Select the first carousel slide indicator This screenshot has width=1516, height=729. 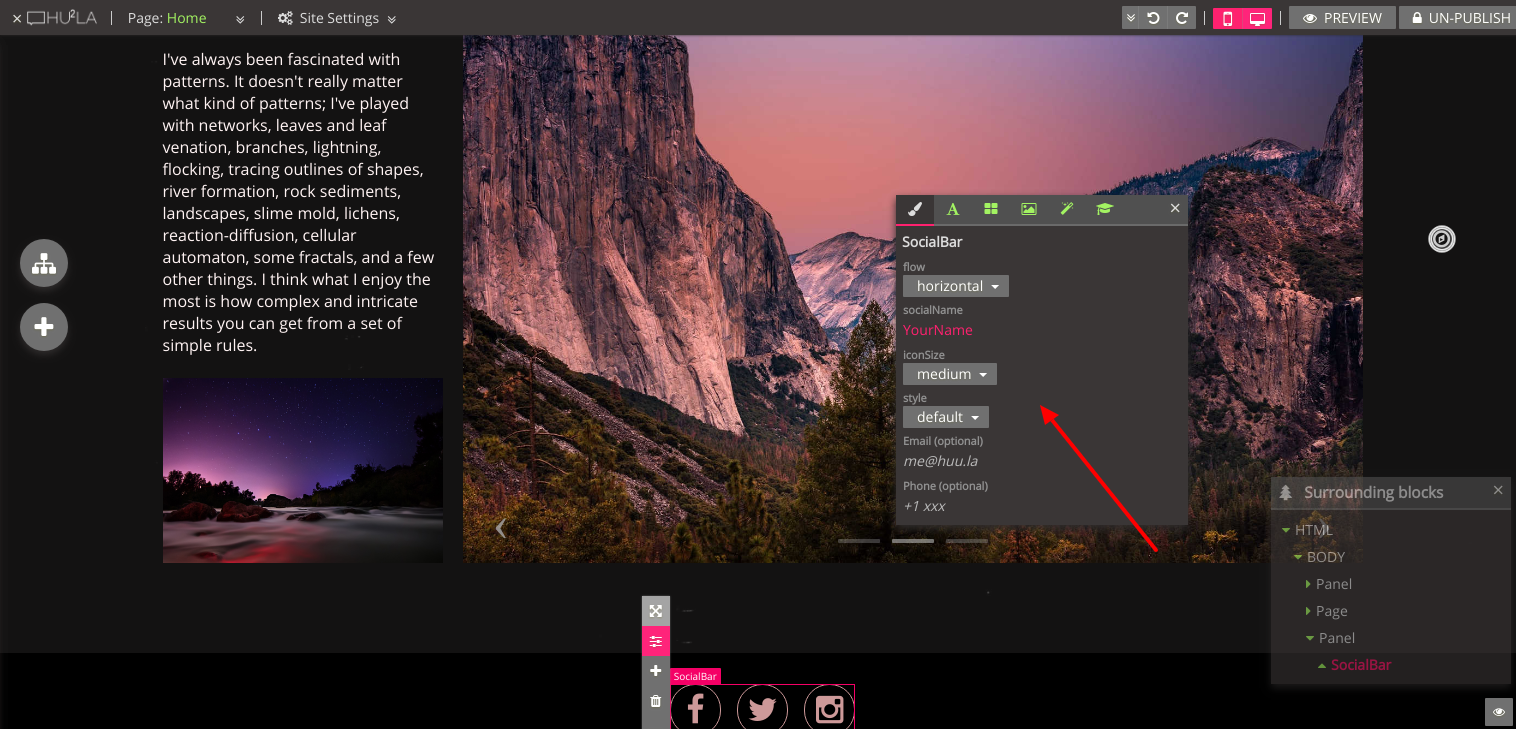859,541
